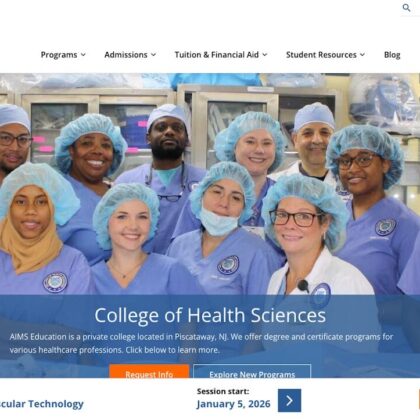This screenshot has height=420, width=420.
Task: Go to the Blog page
Action: [392, 55]
